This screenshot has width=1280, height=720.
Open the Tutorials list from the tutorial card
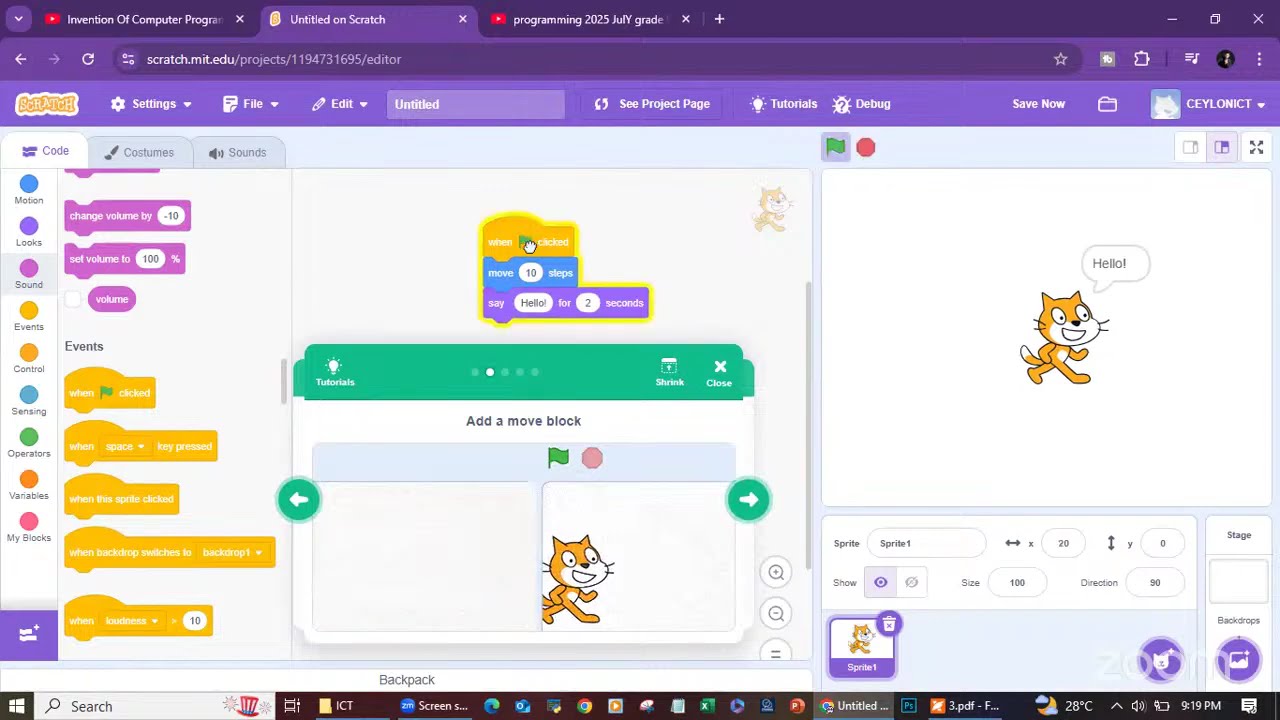click(335, 372)
